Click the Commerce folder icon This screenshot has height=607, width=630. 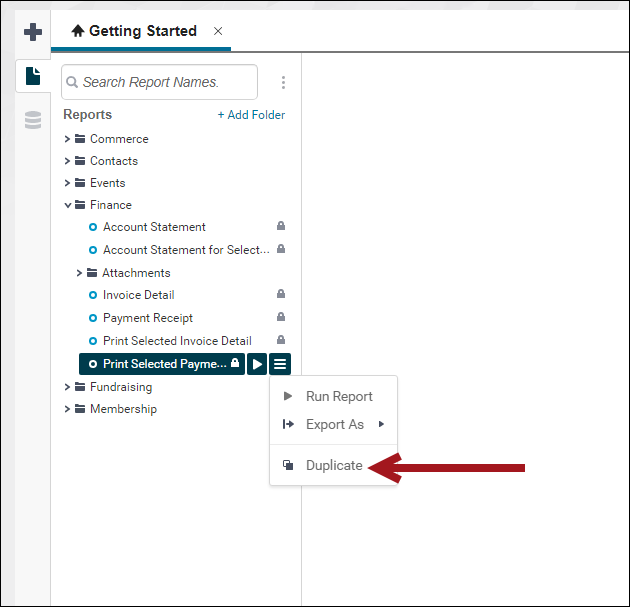point(80,139)
